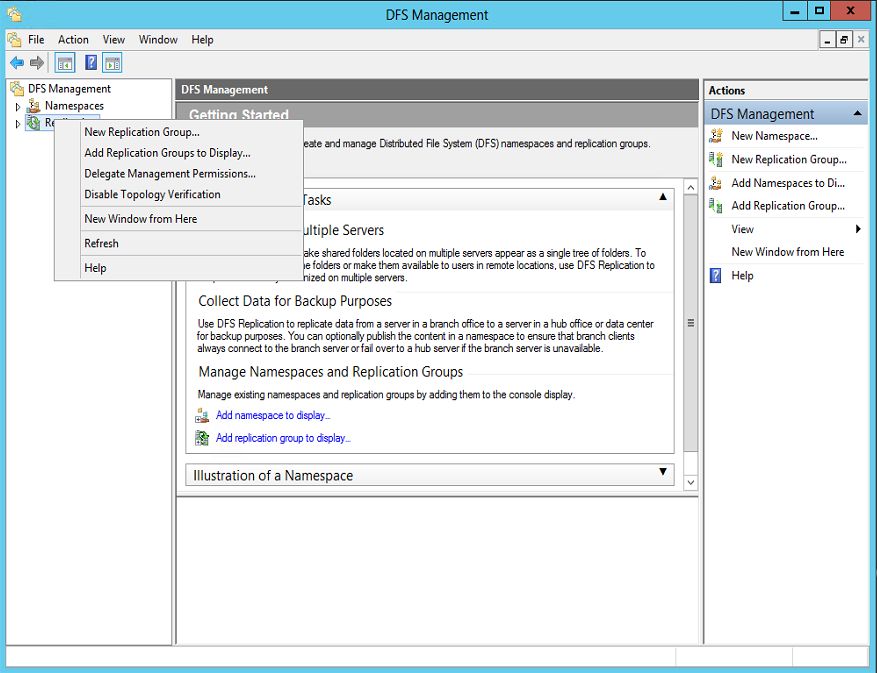Select DFS Management root tree item label

pos(69,88)
